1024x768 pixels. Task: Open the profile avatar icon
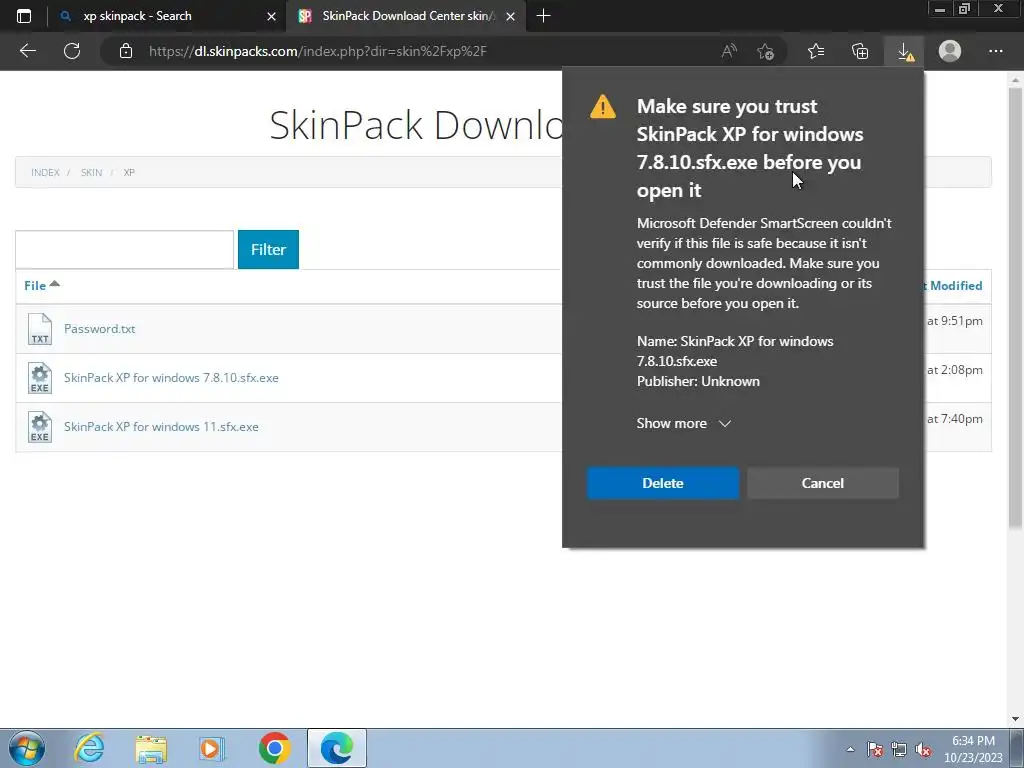(950, 51)
